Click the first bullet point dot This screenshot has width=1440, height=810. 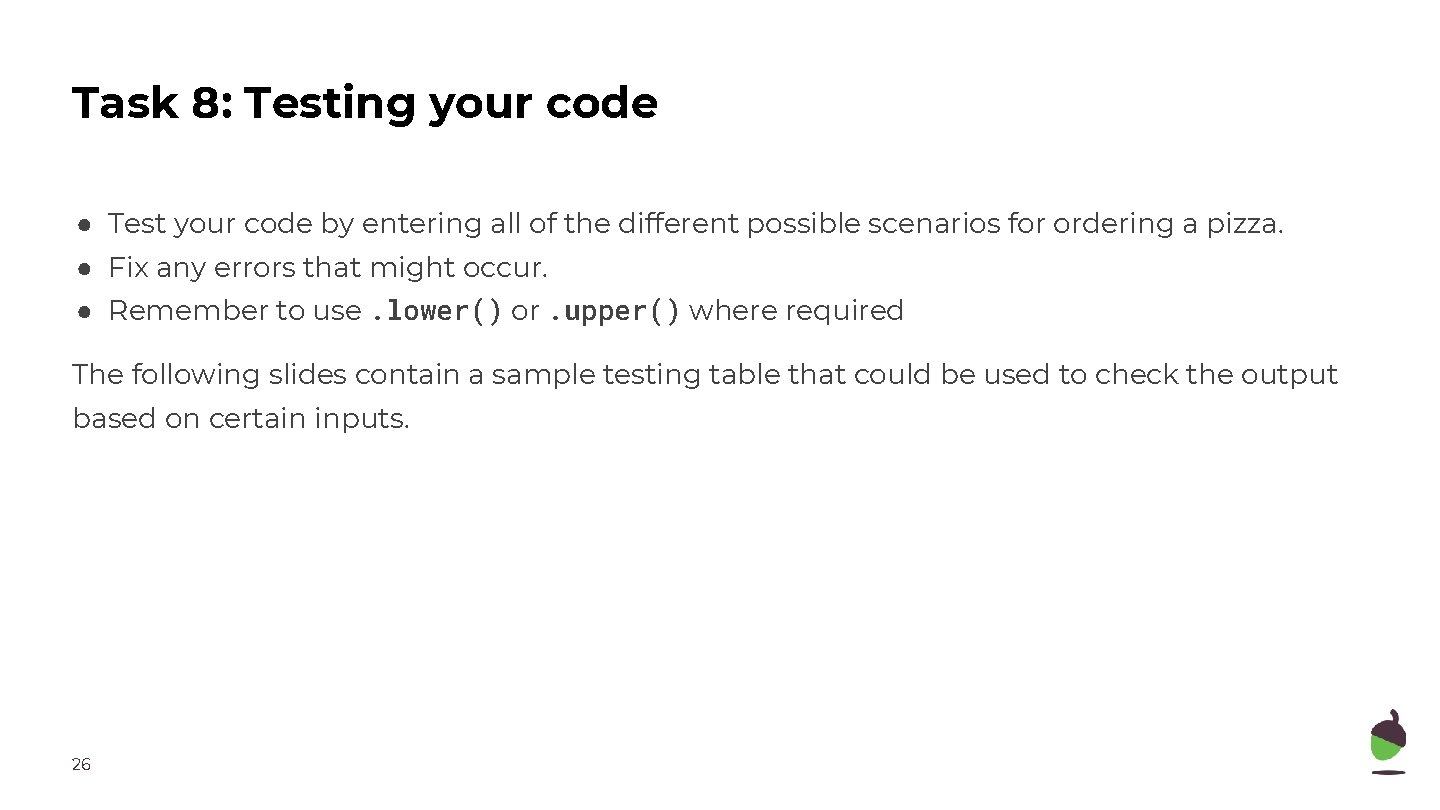coord(87,224)
